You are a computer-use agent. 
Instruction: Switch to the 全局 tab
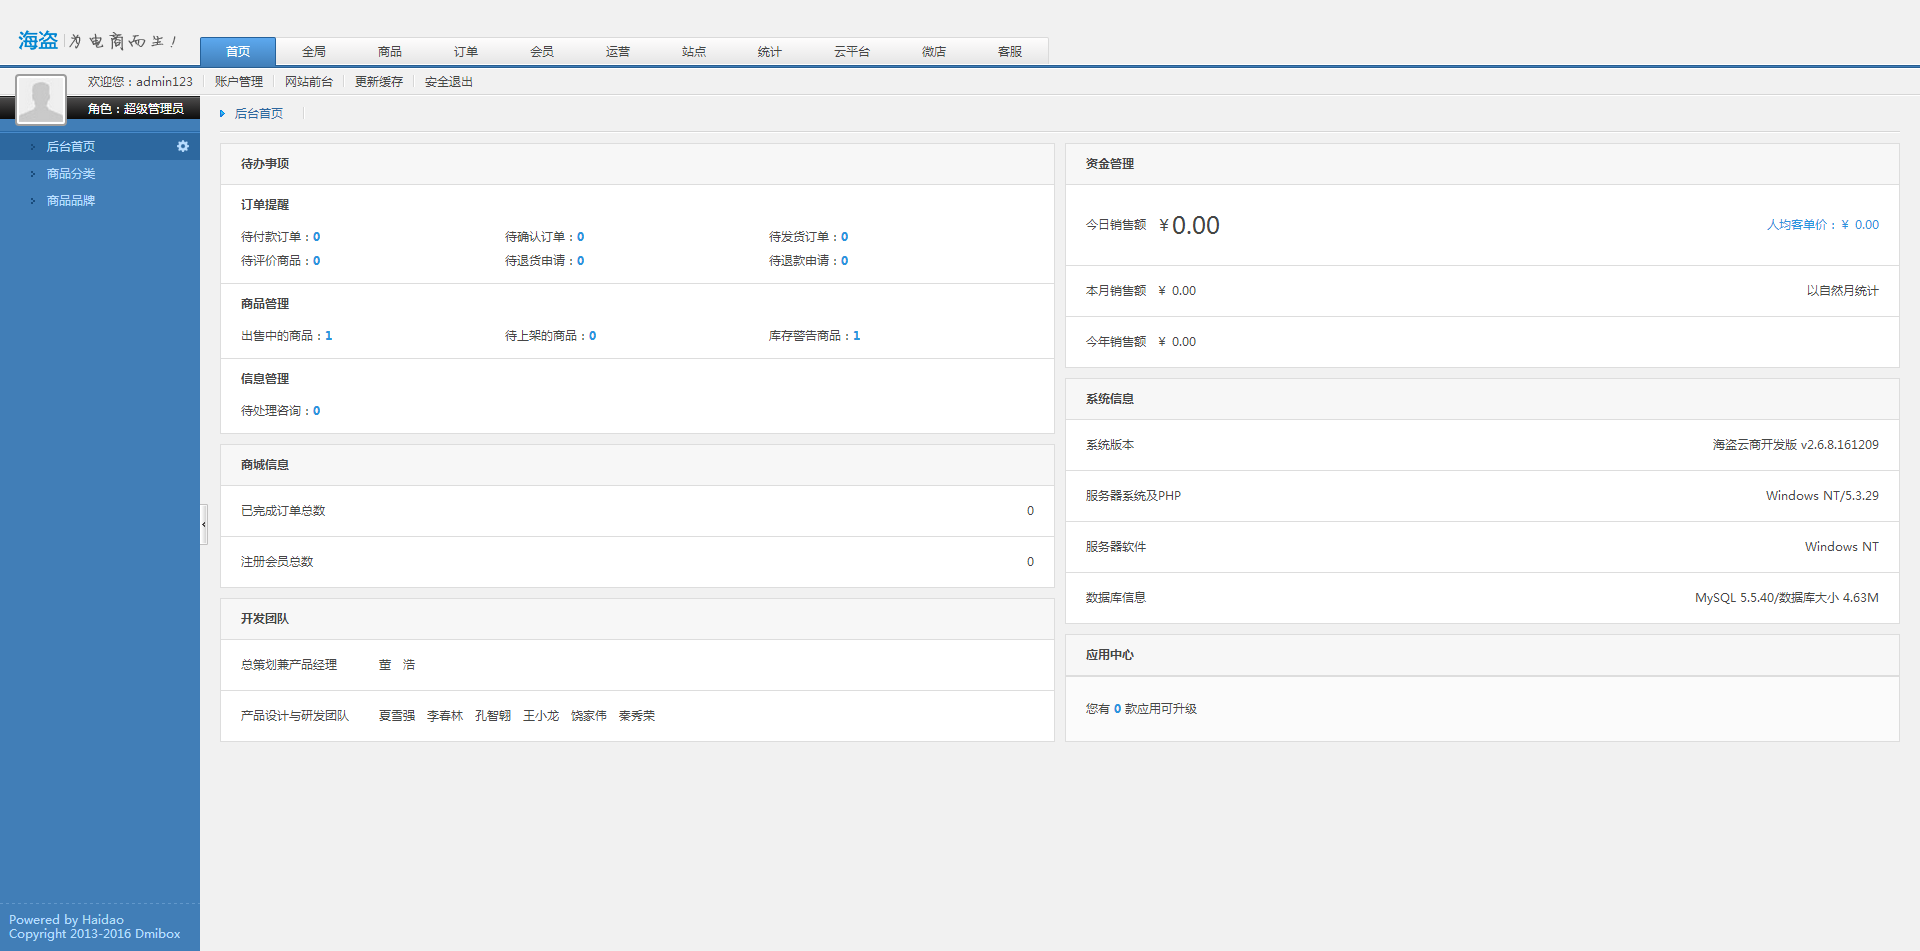click(314, 51)
